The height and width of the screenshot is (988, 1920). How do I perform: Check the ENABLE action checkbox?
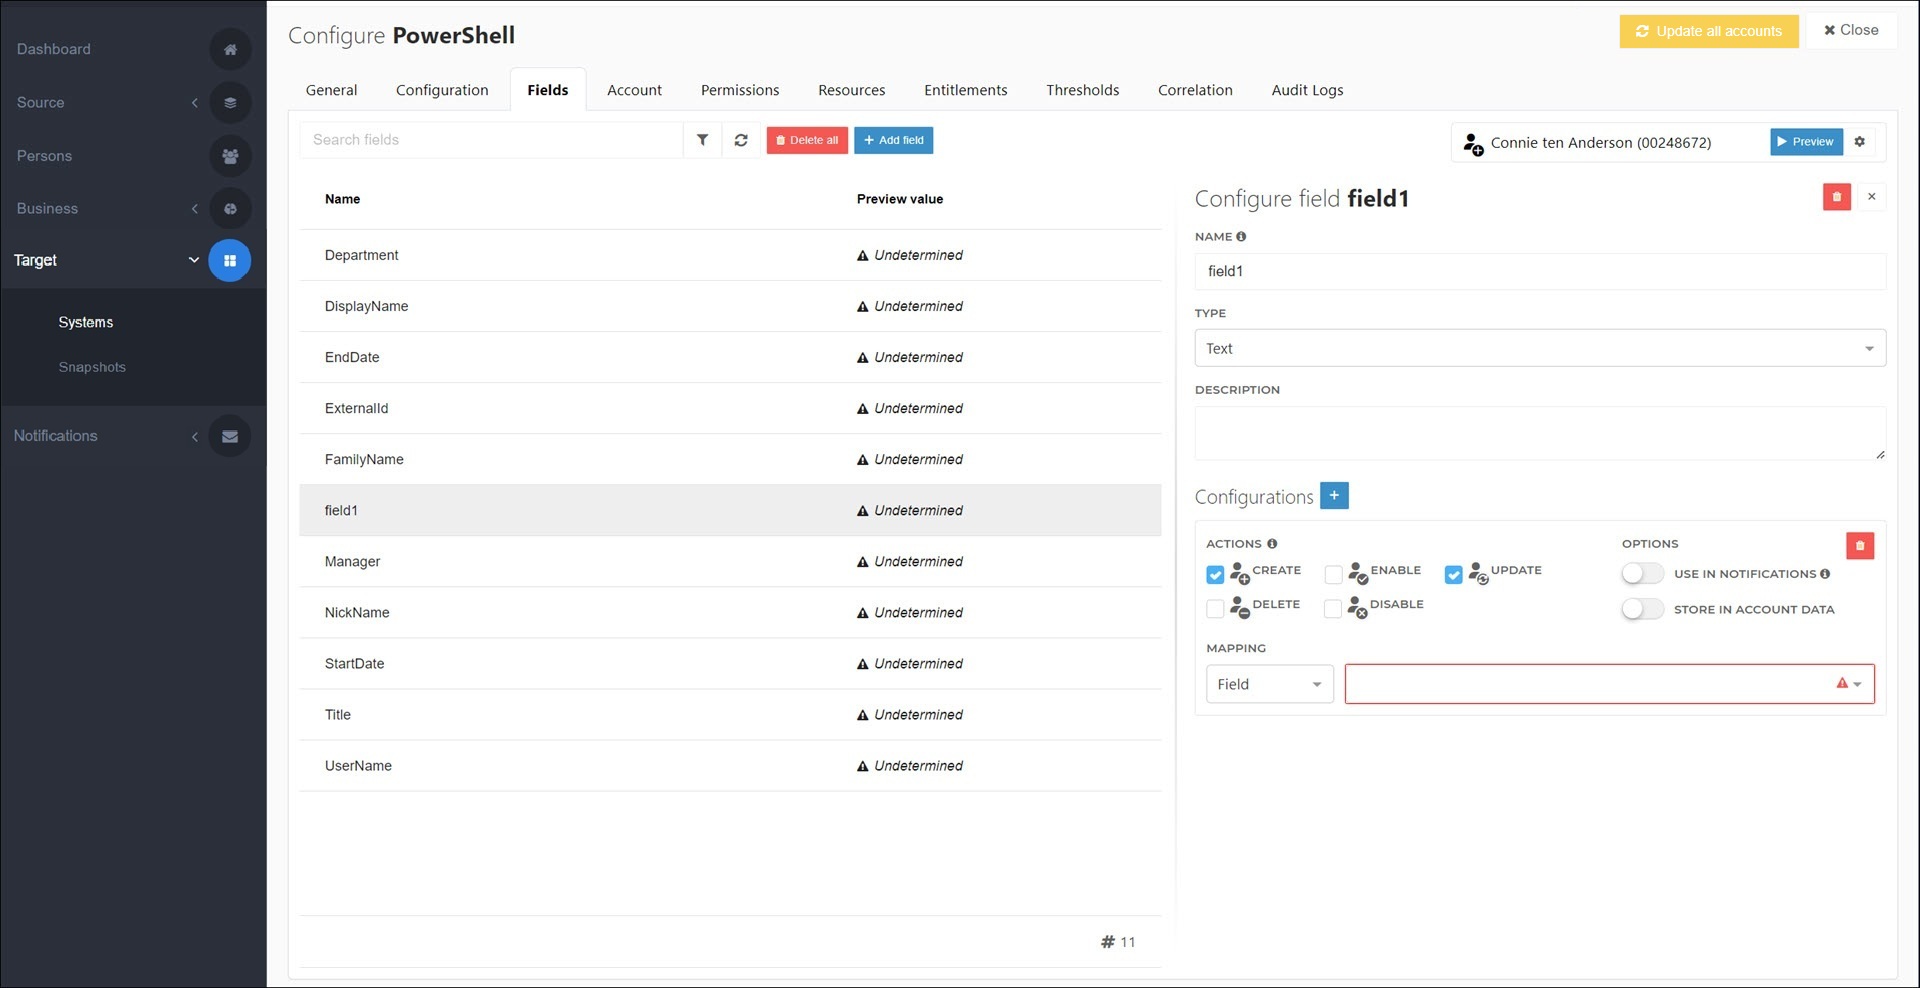[1333, 575]
